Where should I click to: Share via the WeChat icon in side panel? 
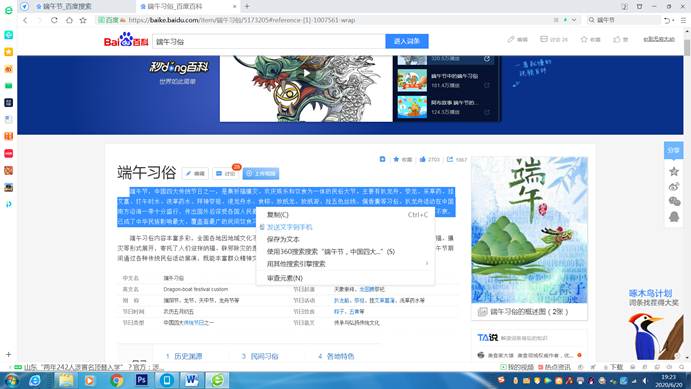pyautogui.click(x=674, y=201)
